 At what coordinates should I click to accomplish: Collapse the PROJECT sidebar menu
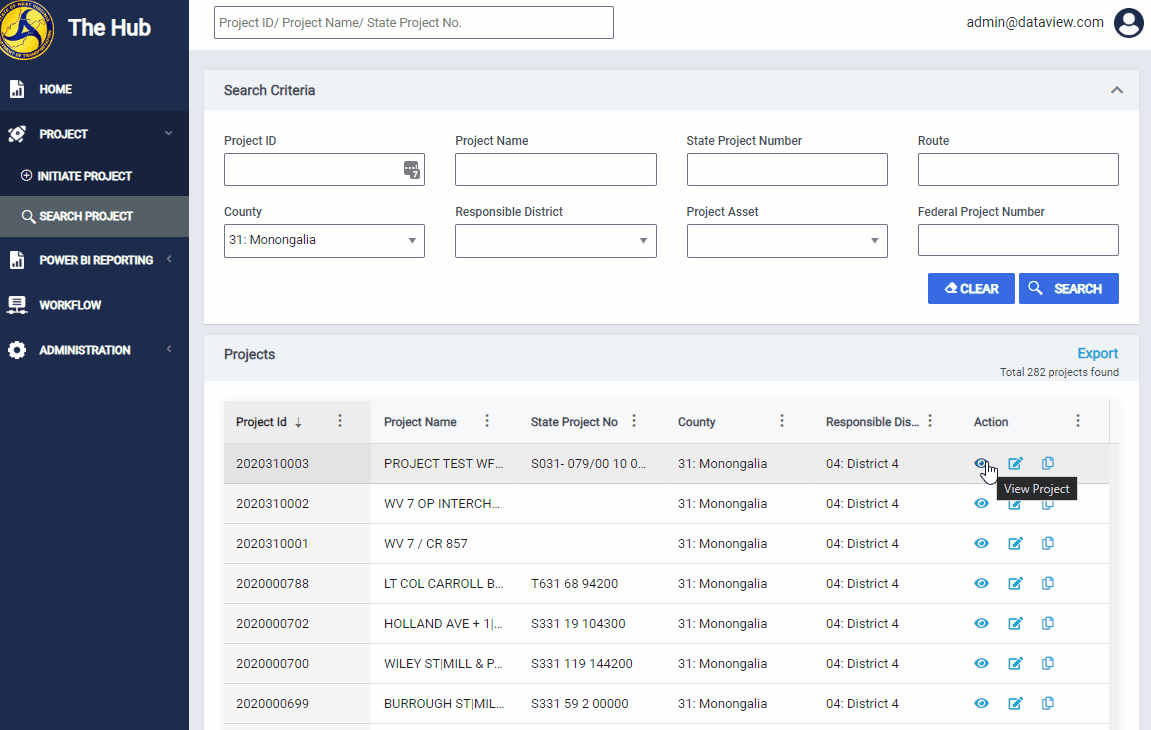(x=168, y=134)
